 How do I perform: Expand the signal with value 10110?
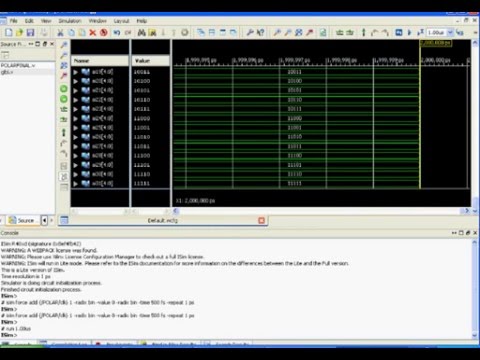pos(76,100)
